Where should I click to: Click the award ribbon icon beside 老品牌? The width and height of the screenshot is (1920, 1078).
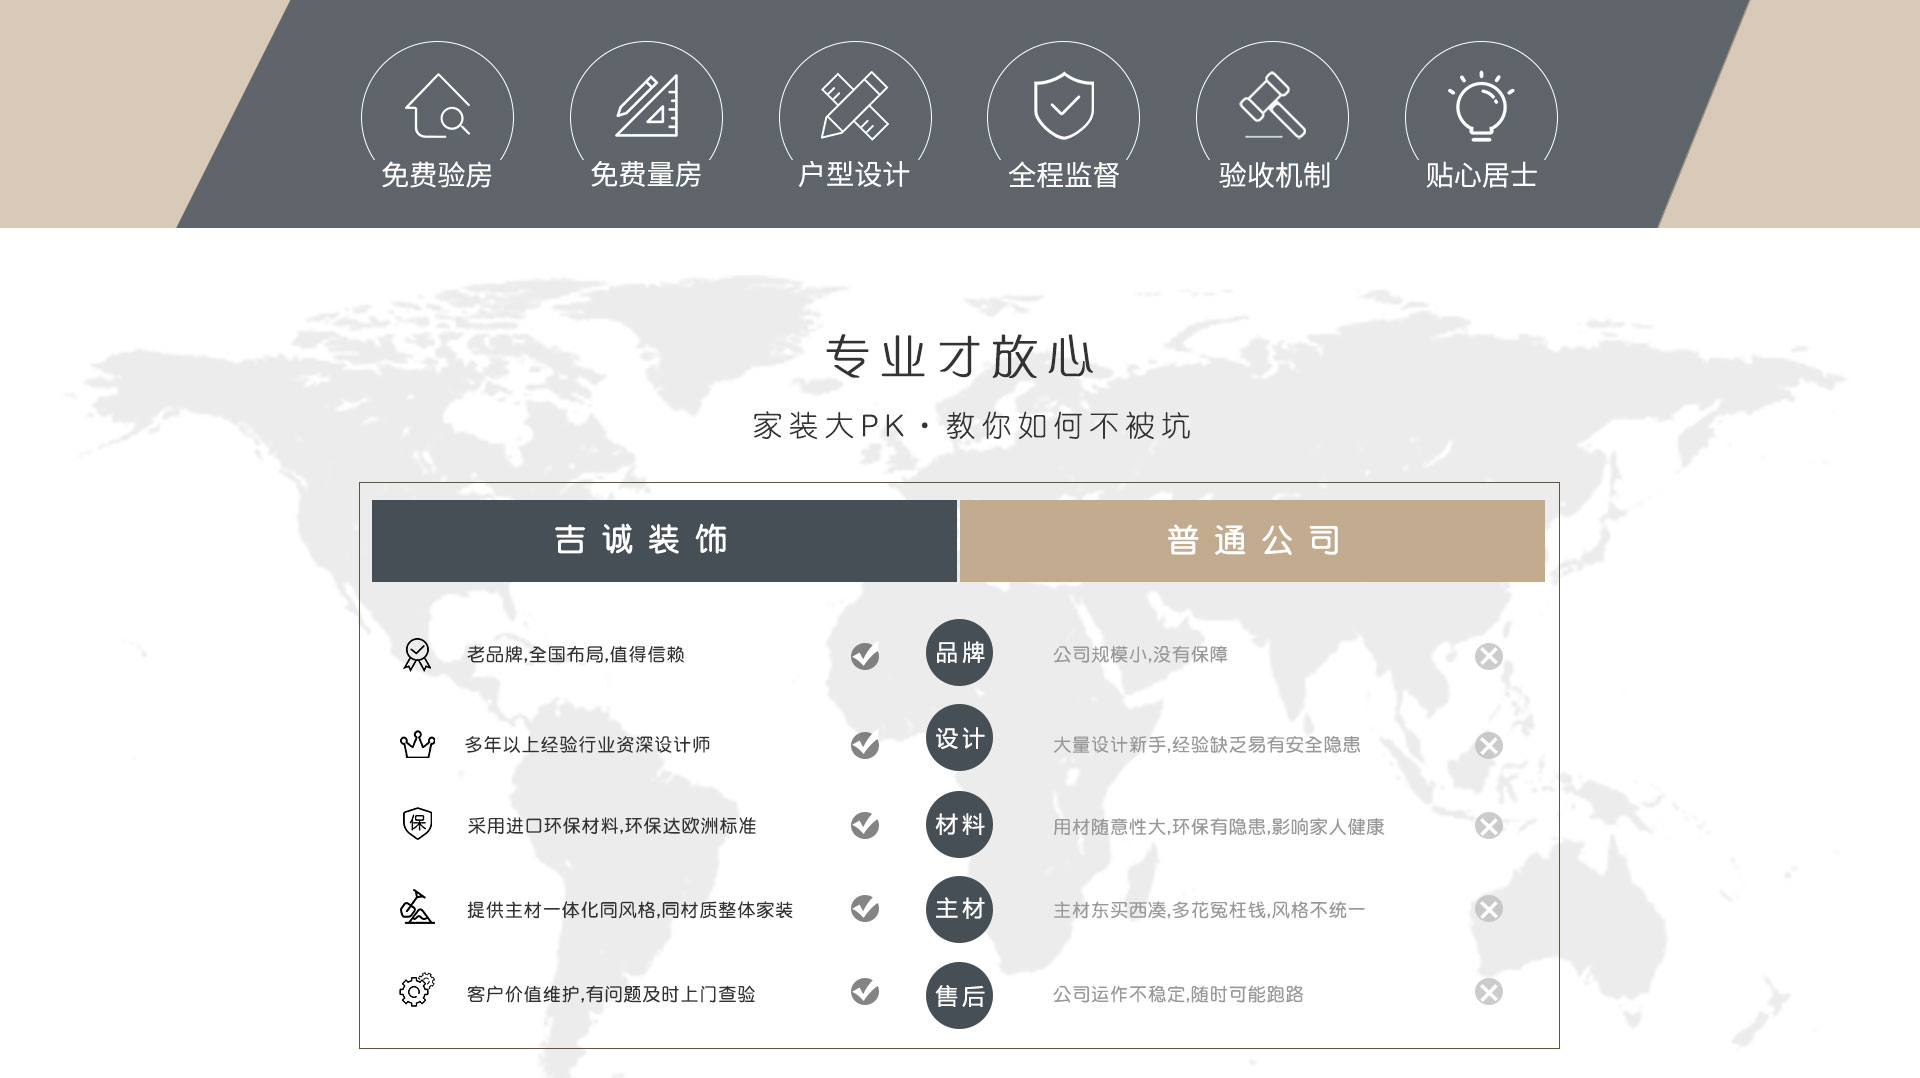point(417,655)
